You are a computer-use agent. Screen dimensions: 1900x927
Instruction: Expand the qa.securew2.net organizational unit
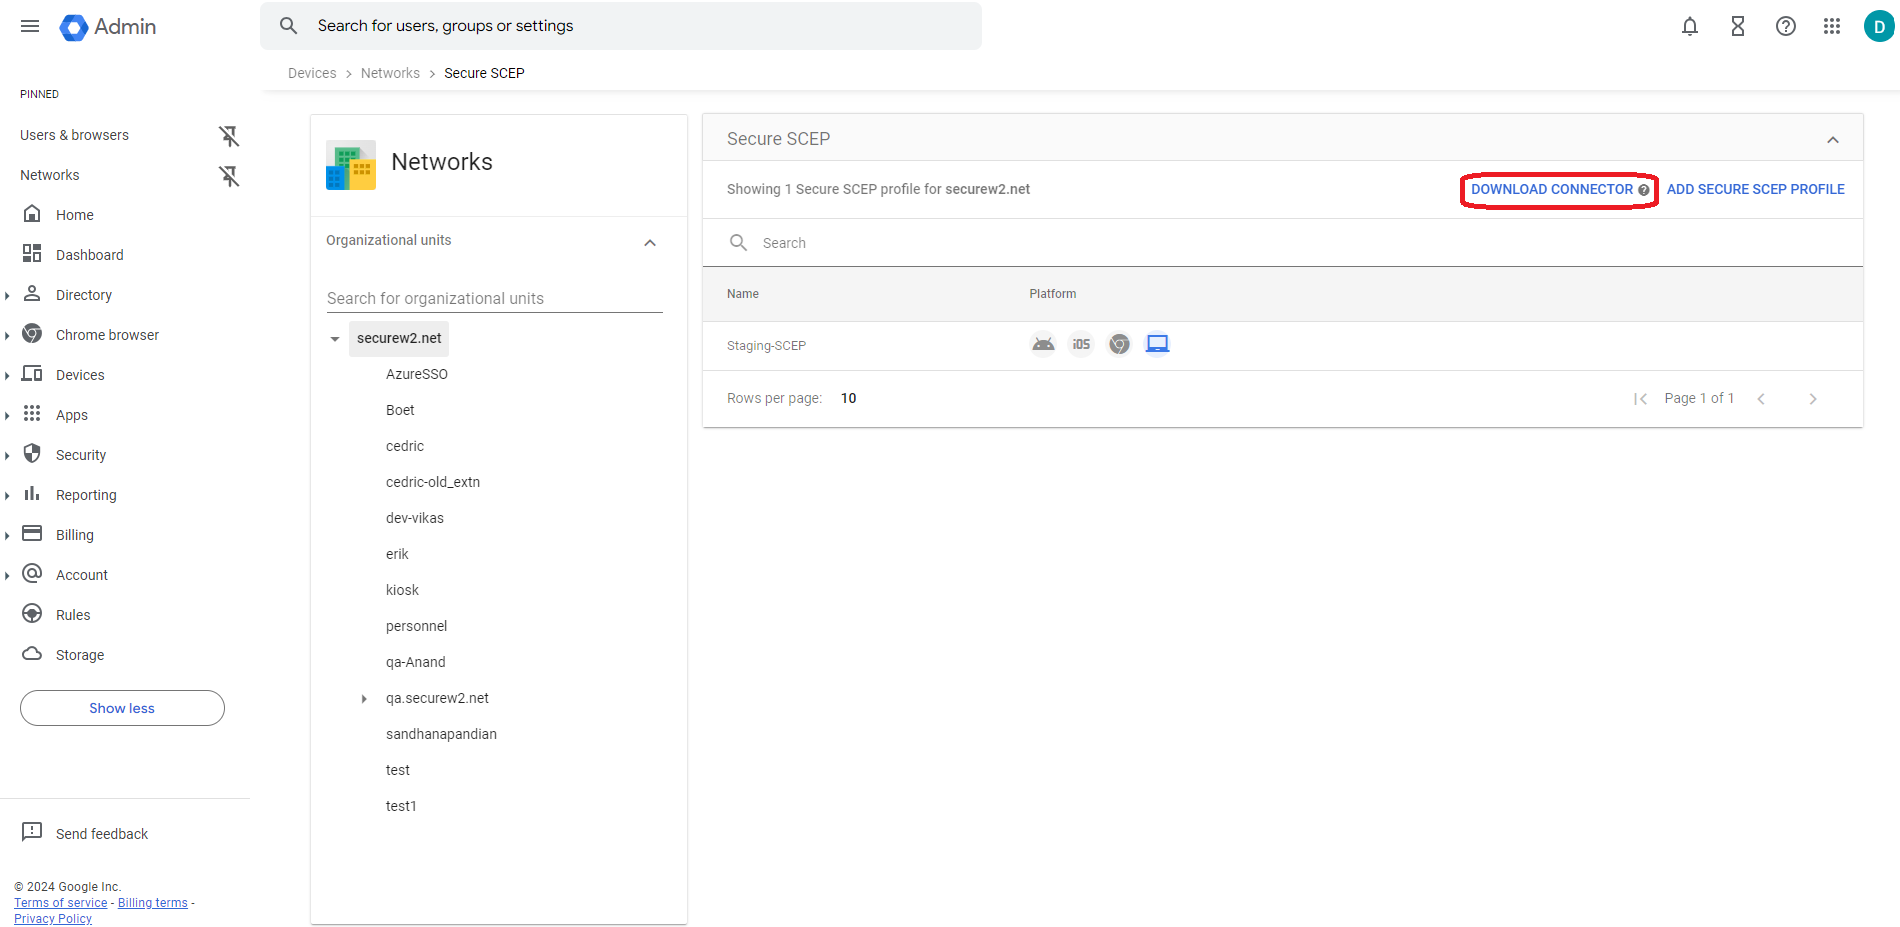[x=364, y=699]
